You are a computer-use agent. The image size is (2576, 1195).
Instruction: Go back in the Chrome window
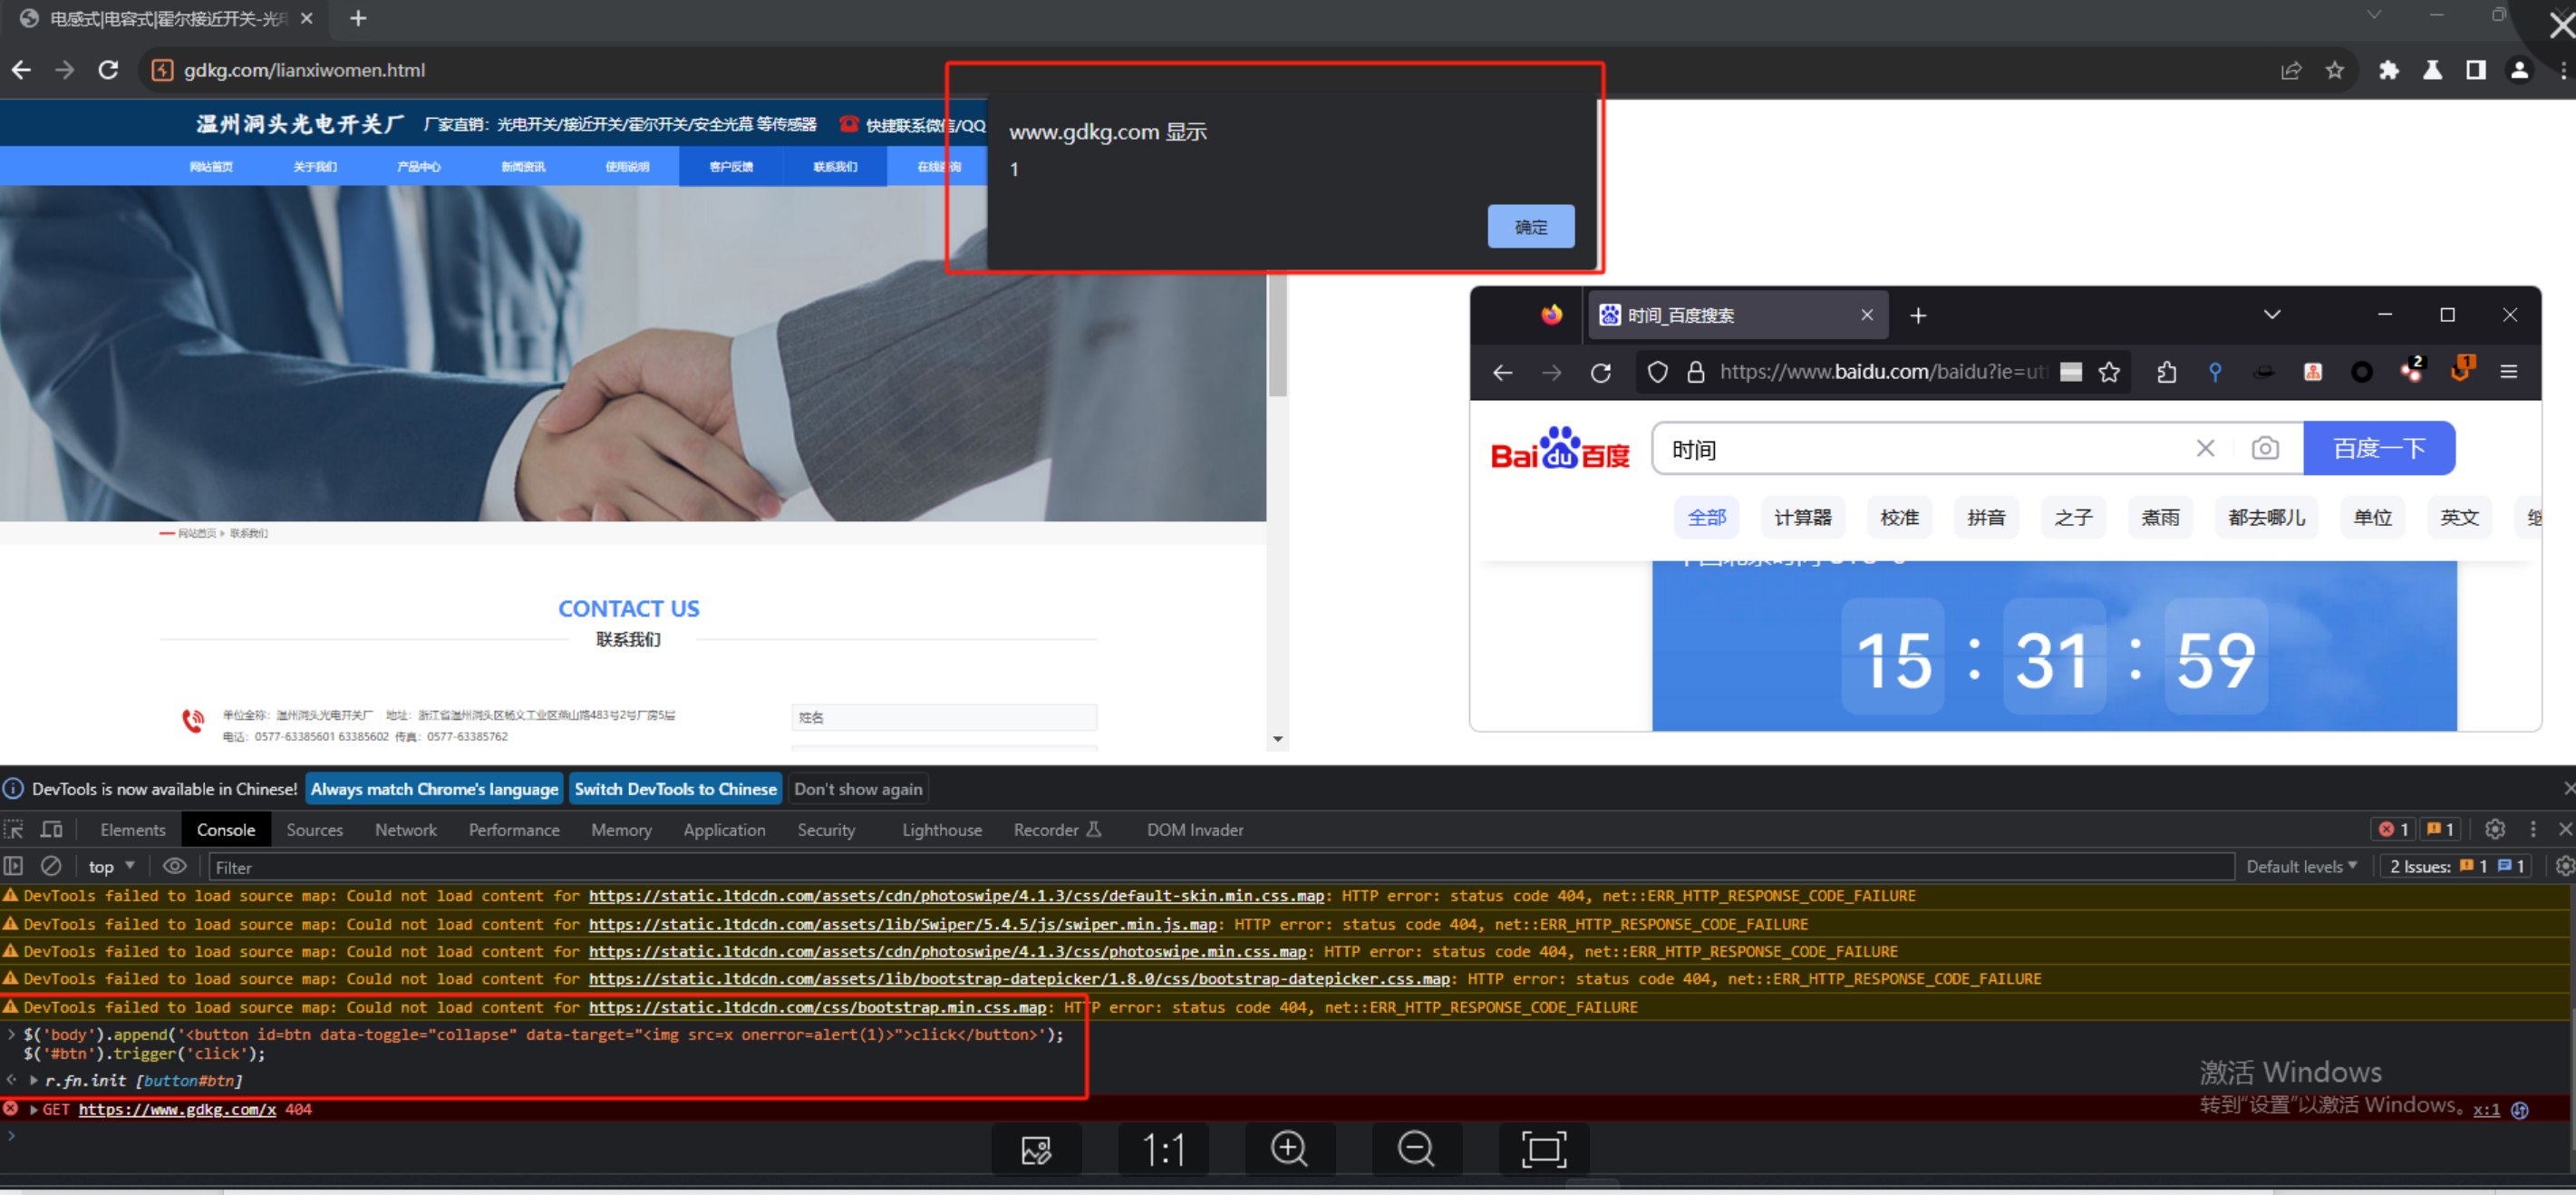21,70
